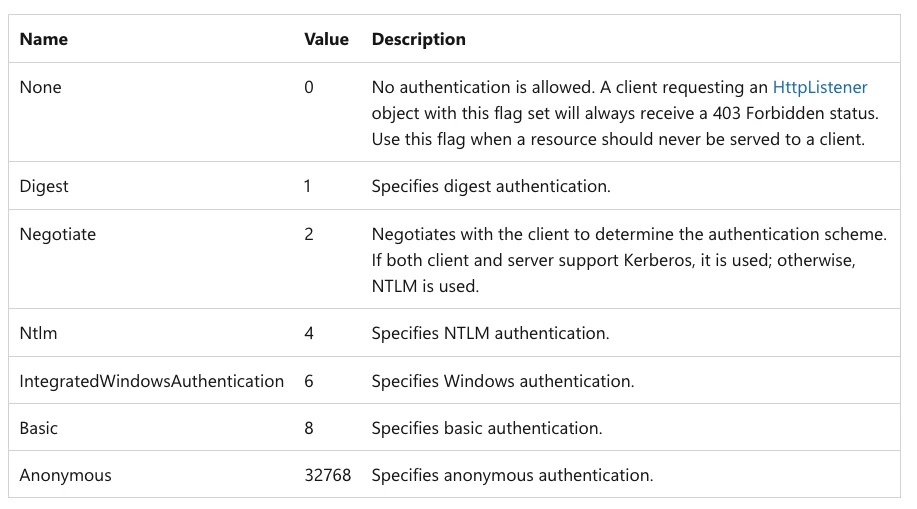The height and width of the screenshot is (509, 917).
Task: Click the value 8 in the table
Action: [309, 428]
